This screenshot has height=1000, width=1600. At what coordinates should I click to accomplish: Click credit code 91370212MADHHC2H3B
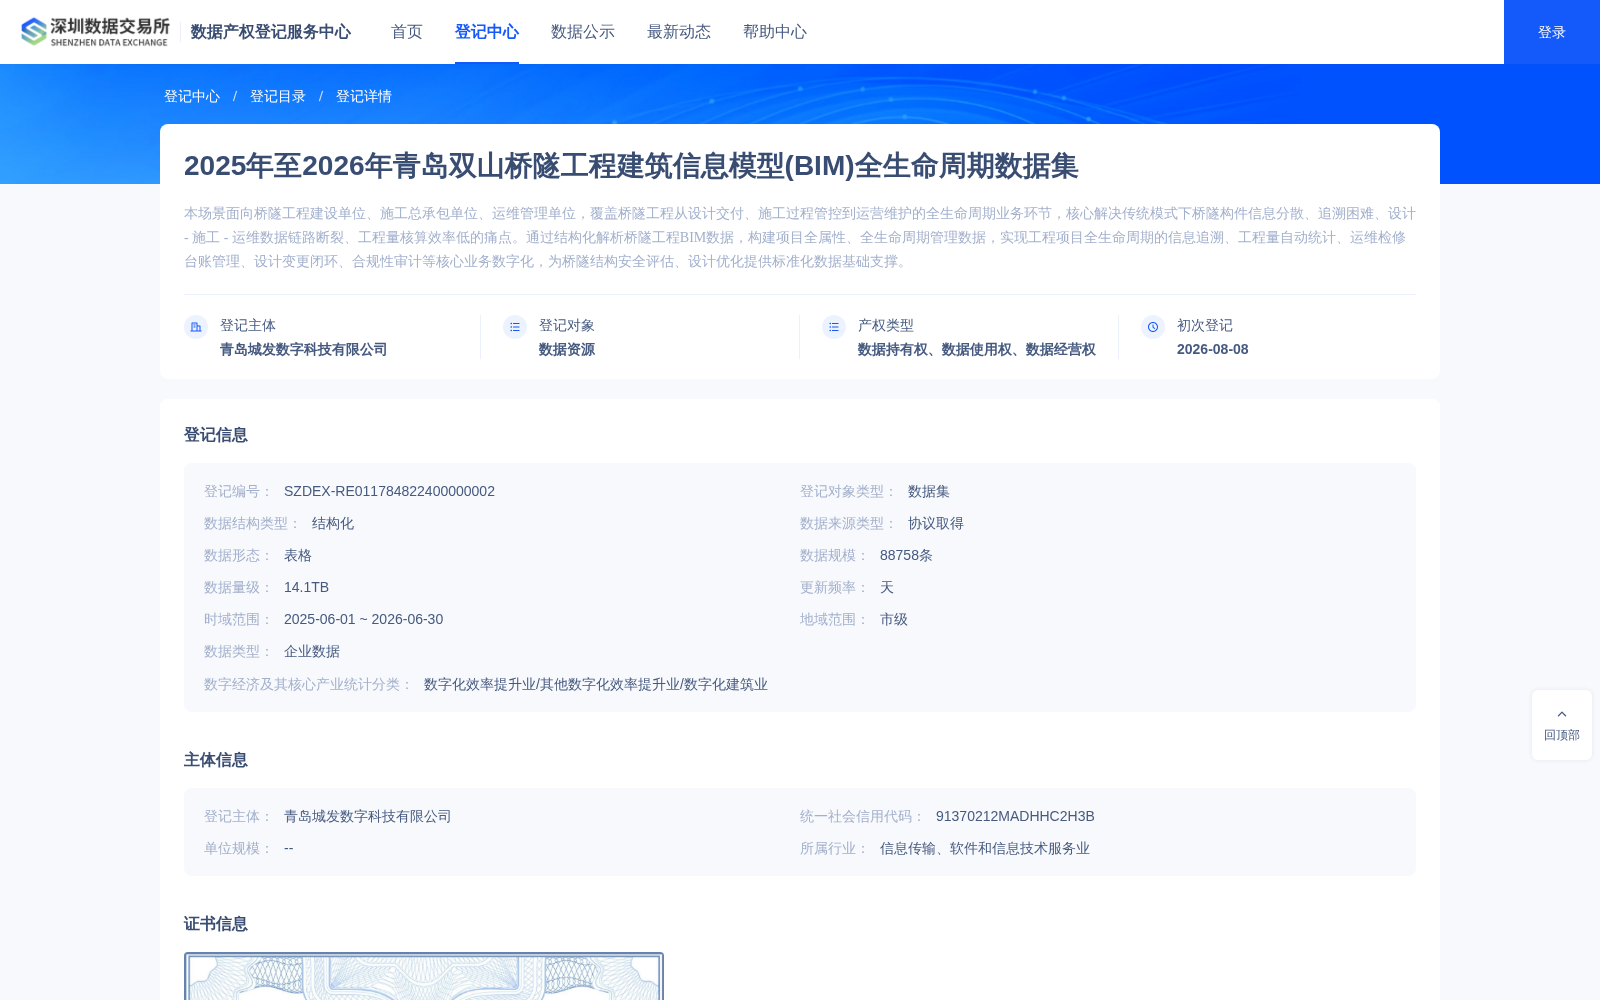tap(1015, 816)
